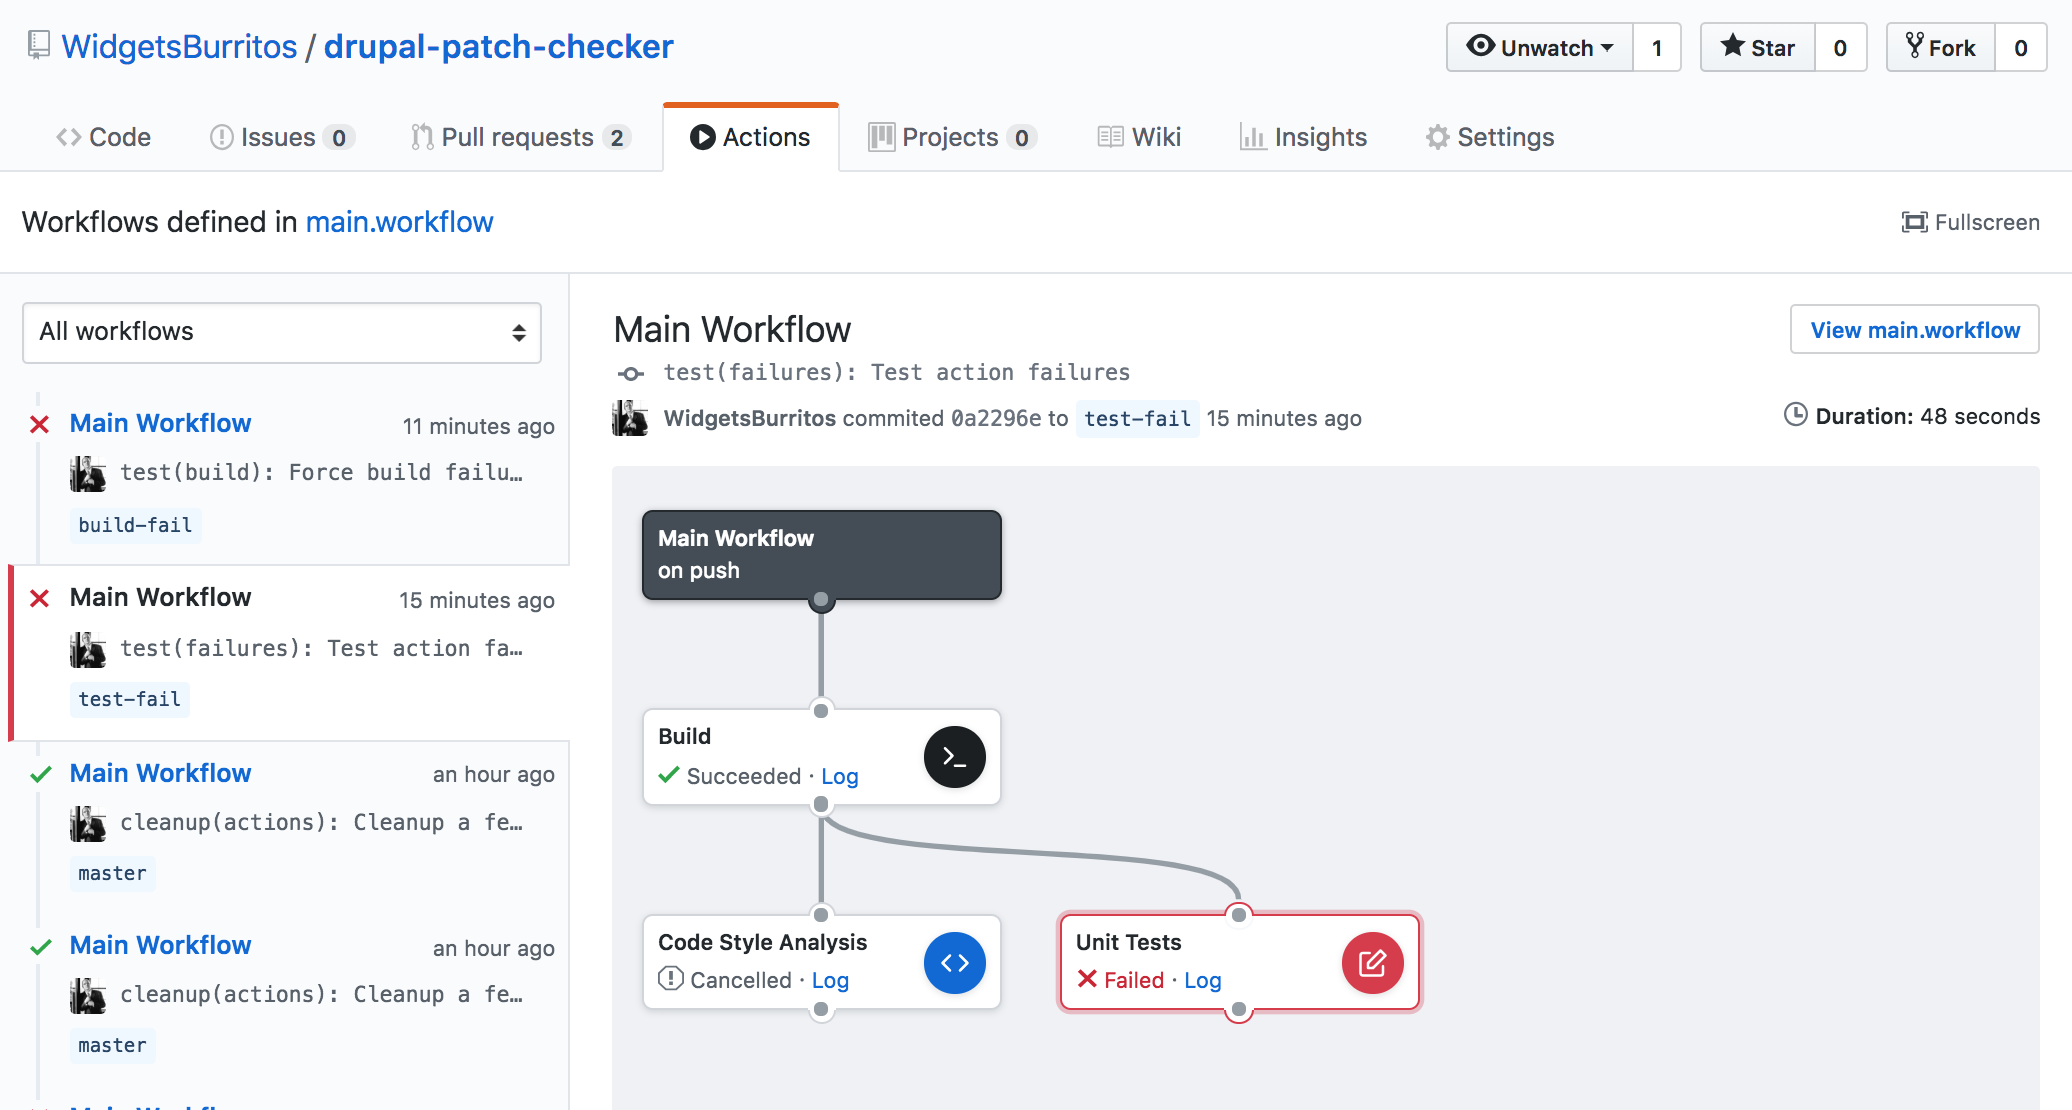Screen dimensions: 2072x1110
Task: Click the Build succeeded log link
Action: [839, 776]
